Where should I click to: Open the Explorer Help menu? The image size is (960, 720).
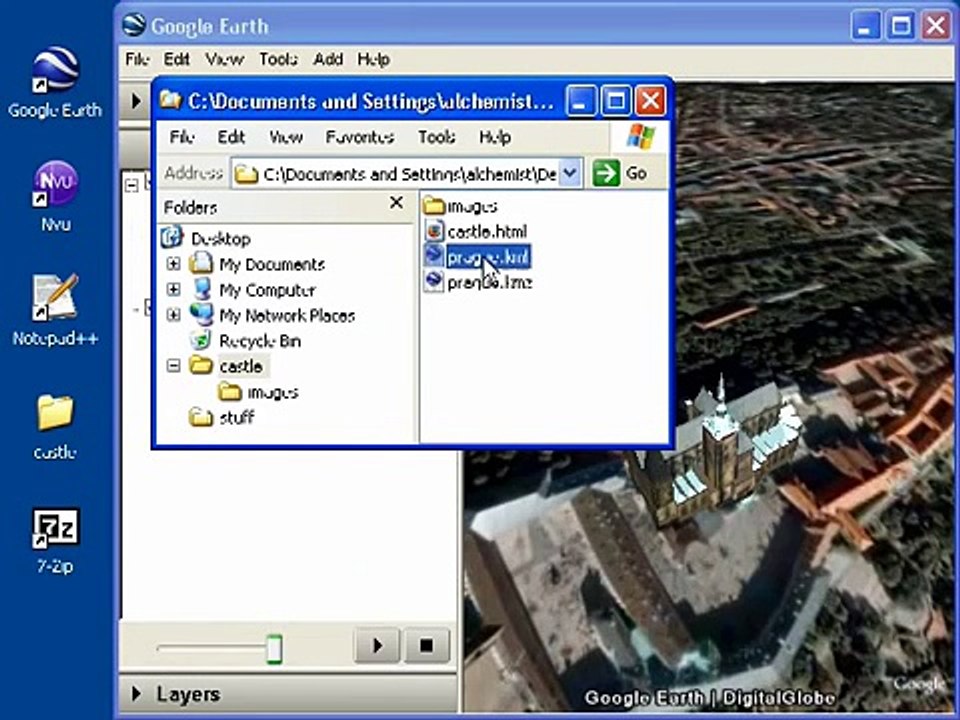click(495, 137)
